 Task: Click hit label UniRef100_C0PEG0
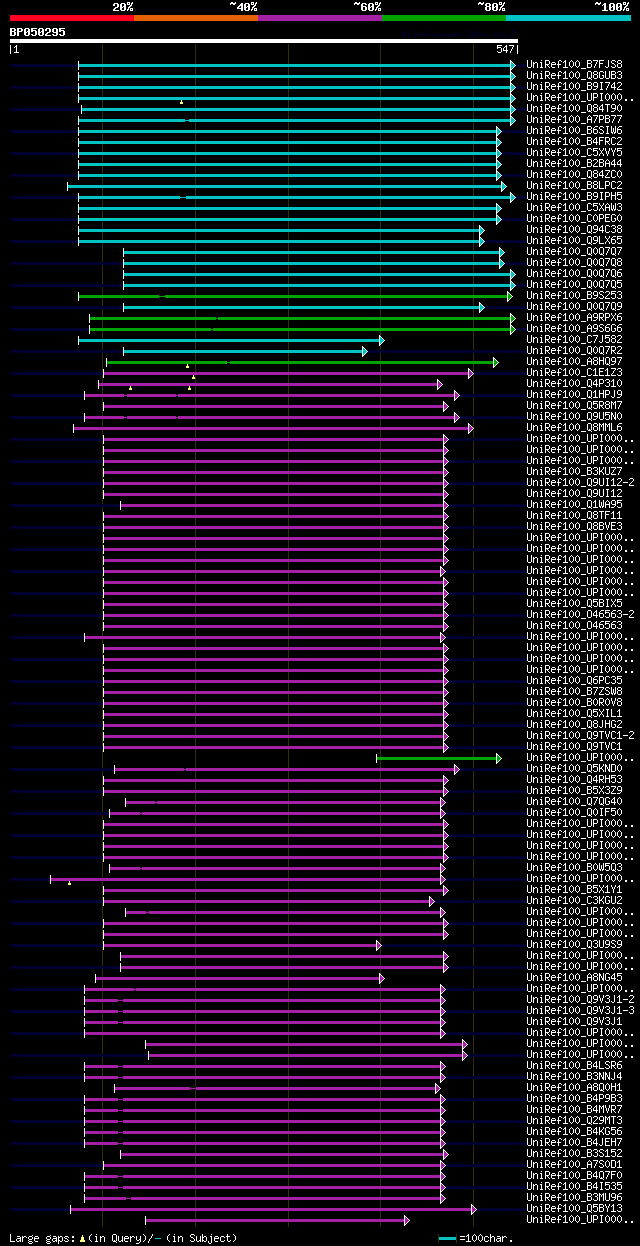(574, 218)
